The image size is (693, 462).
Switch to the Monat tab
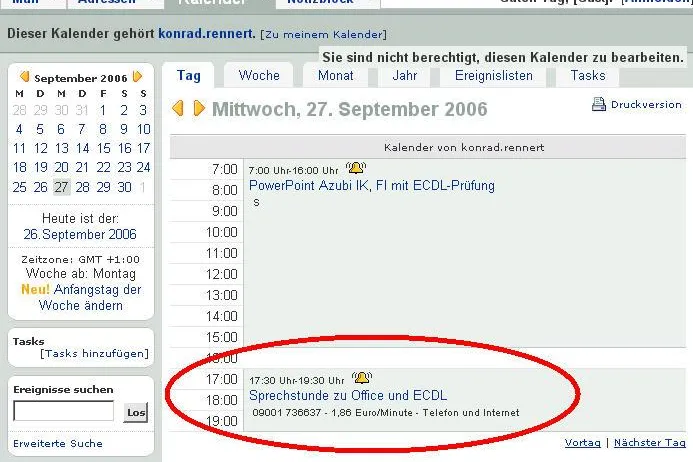point(335,76)
